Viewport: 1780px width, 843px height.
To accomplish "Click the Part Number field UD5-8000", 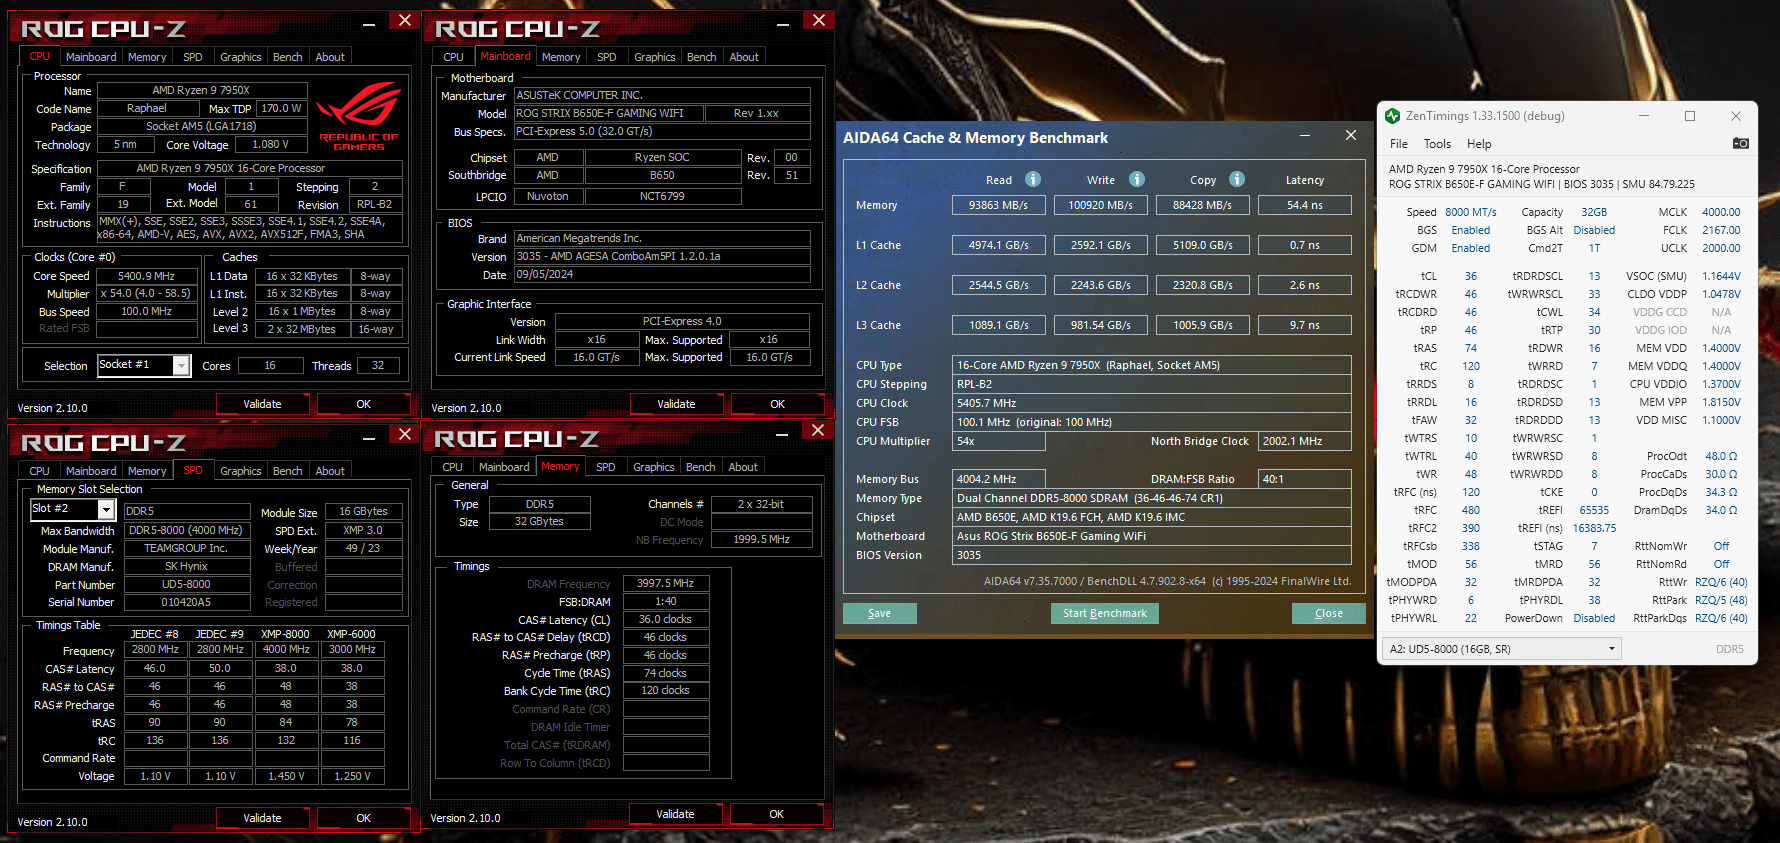I will (186, 584).
